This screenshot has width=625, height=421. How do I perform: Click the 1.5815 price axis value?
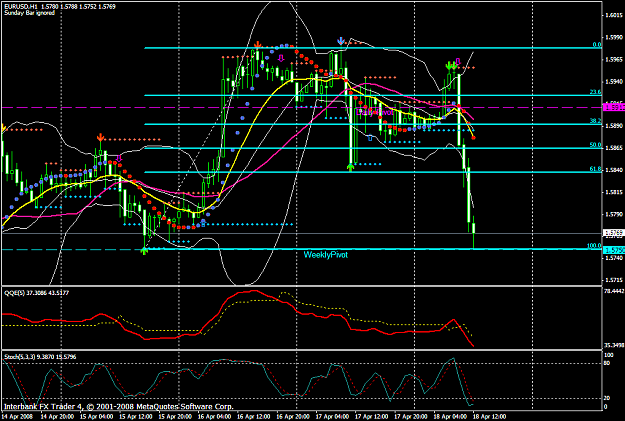(614, 192)
